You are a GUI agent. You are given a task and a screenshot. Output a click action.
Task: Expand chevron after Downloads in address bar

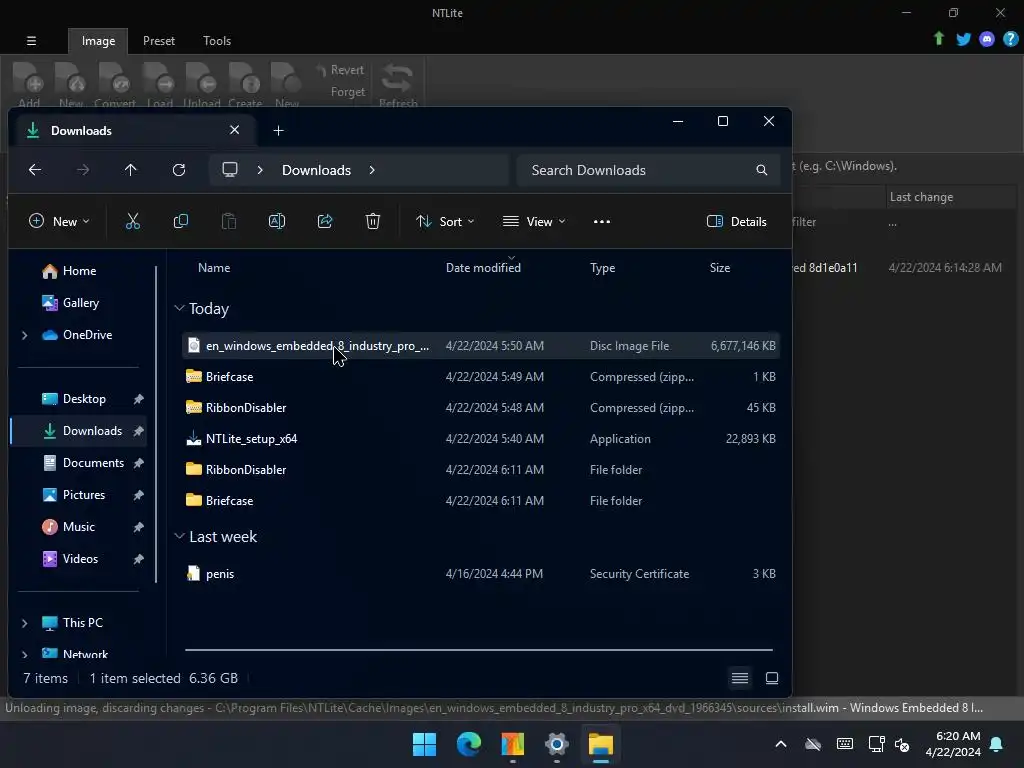(372, 170)
